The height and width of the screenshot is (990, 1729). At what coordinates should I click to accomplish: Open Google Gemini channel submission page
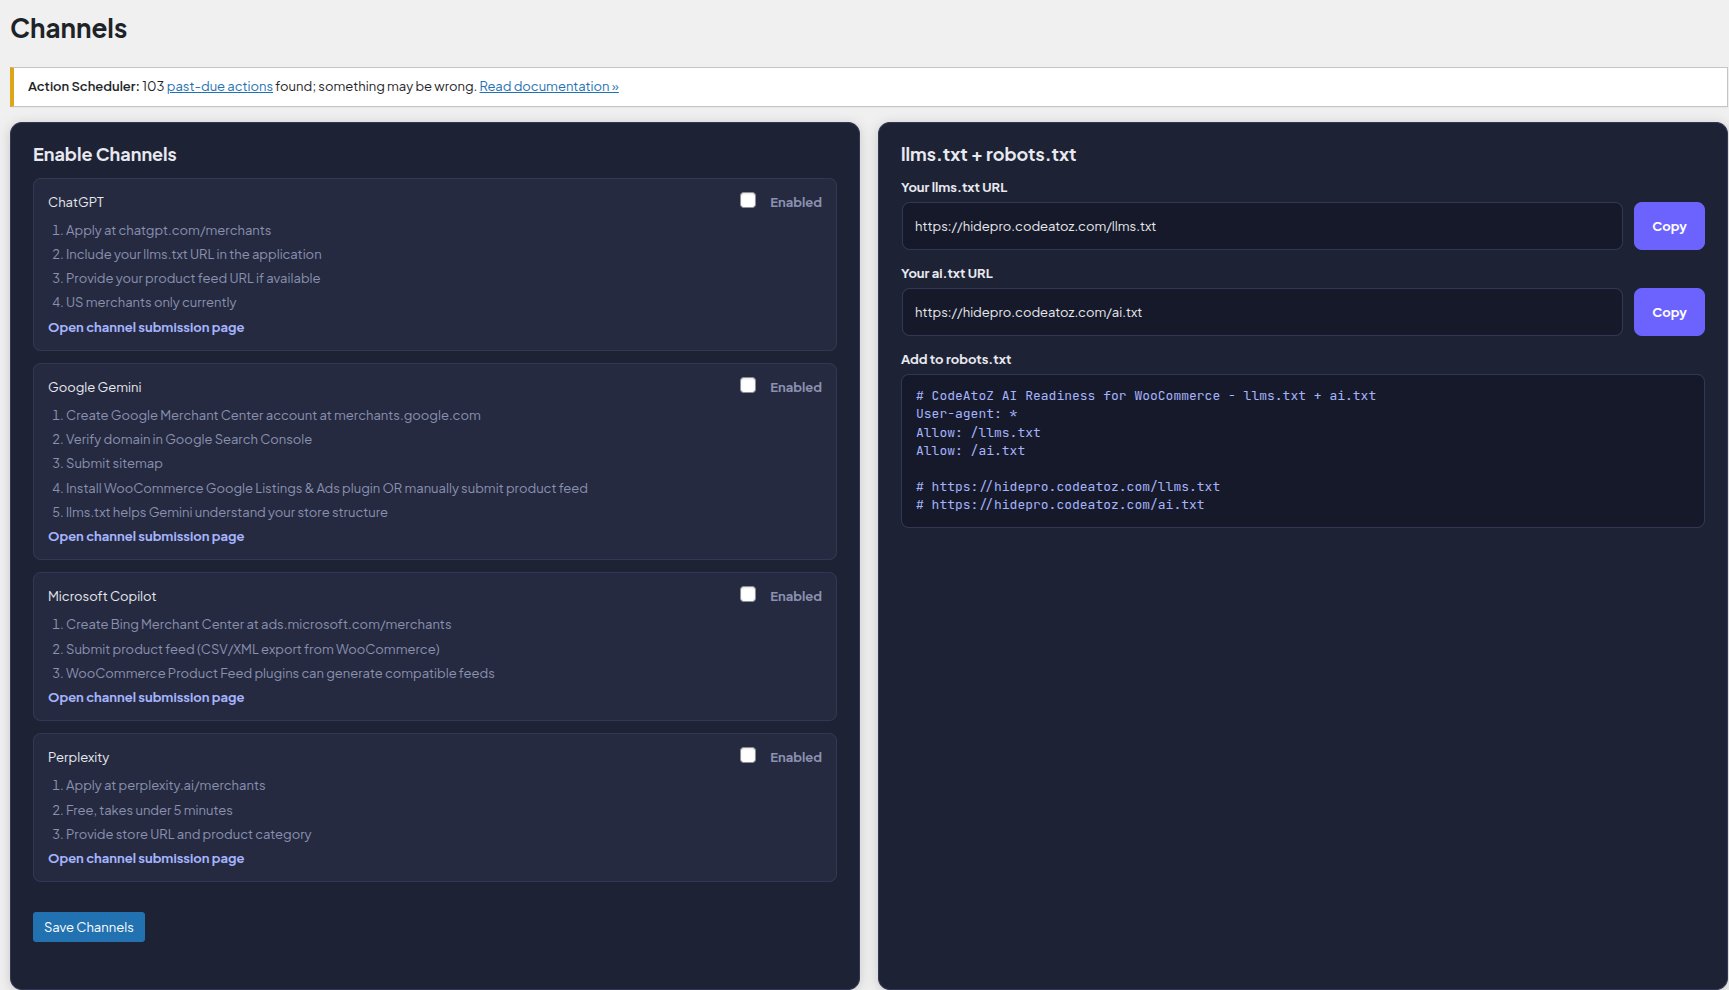[145, 536]
